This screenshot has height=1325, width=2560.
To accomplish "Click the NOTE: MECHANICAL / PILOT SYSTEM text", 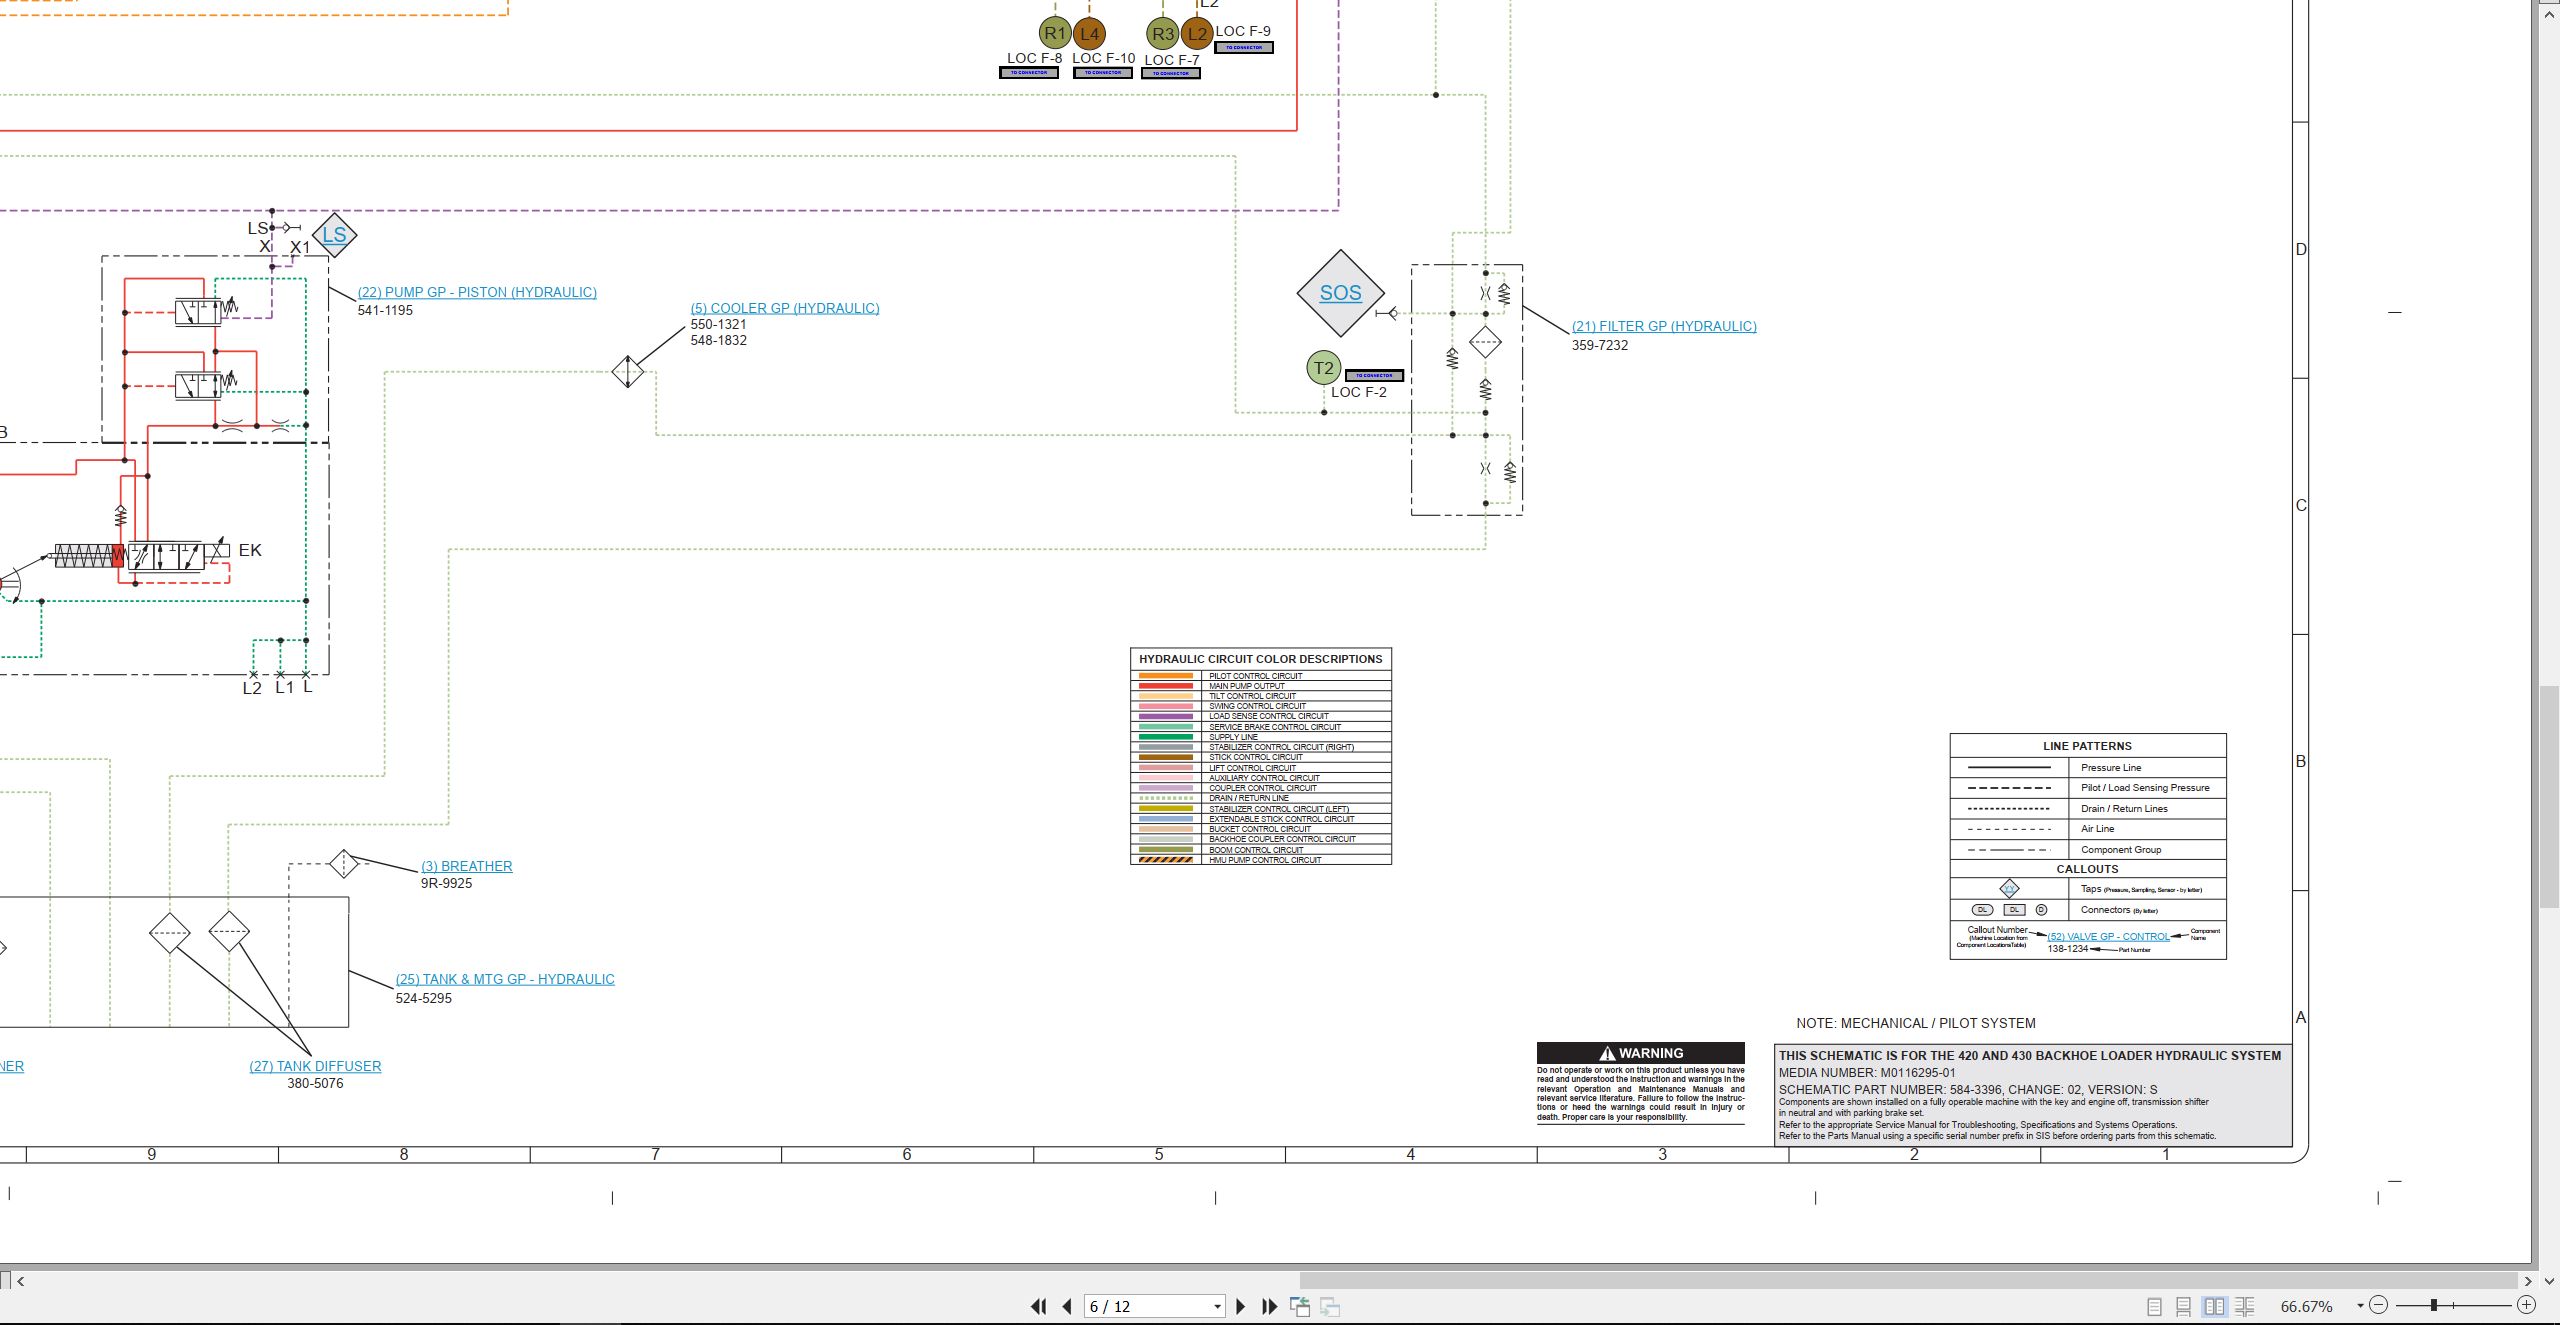I will point(1916,1023).
